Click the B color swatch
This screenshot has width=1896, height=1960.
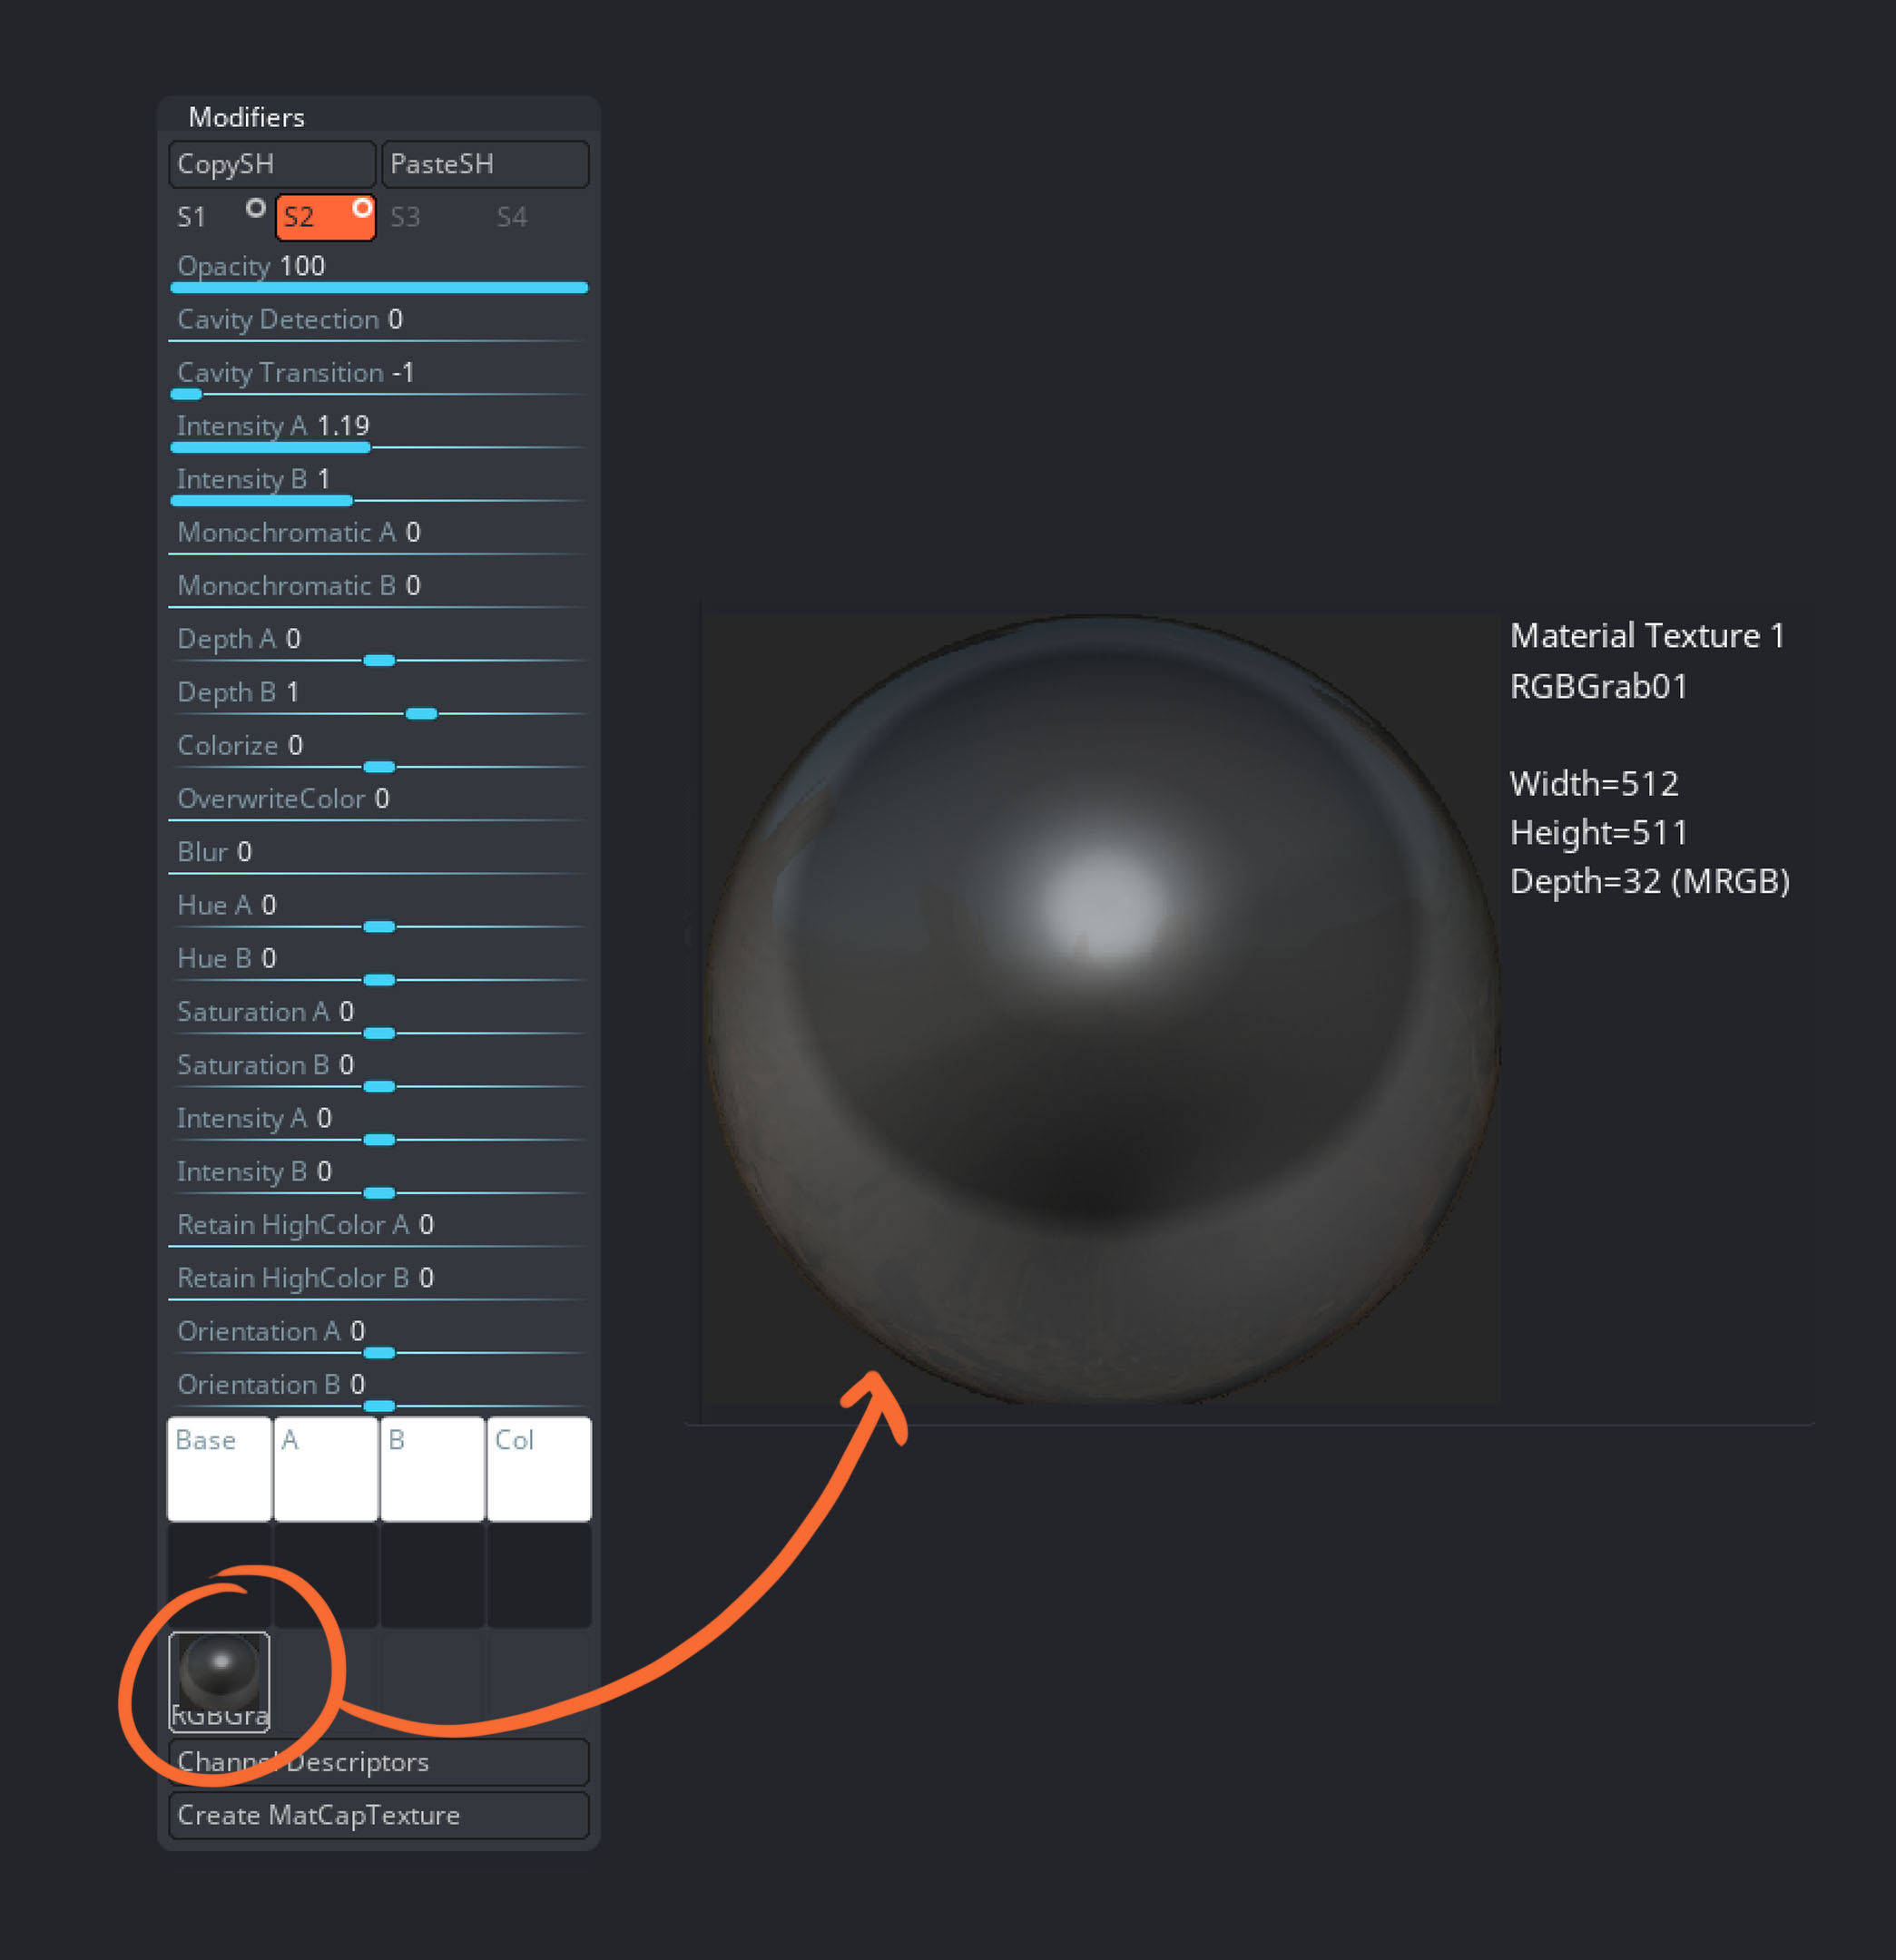[432, 1468]
